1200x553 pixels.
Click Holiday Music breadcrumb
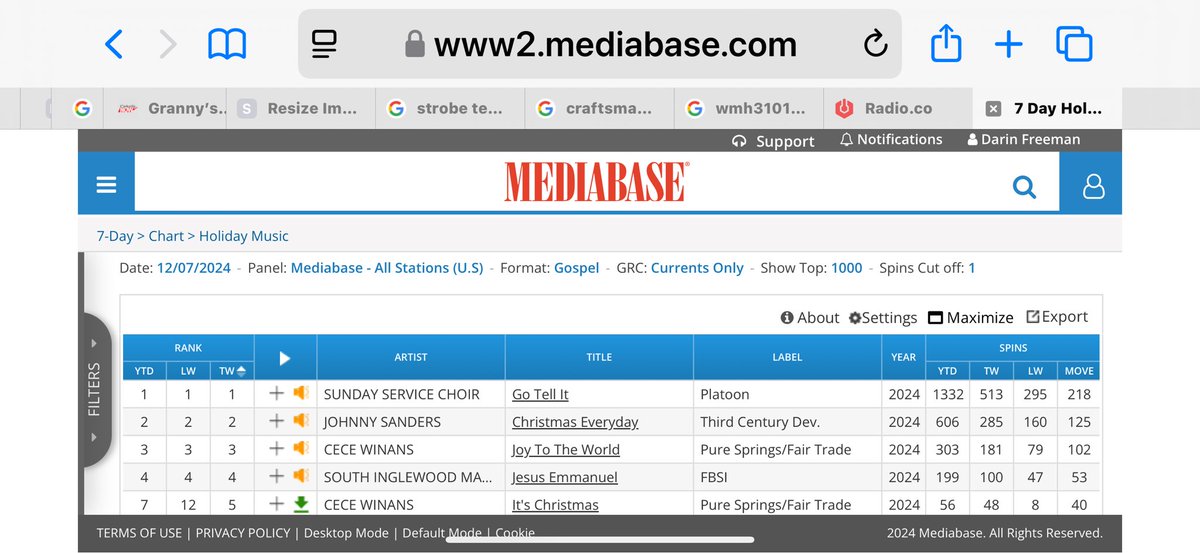(x=244, y=236)
